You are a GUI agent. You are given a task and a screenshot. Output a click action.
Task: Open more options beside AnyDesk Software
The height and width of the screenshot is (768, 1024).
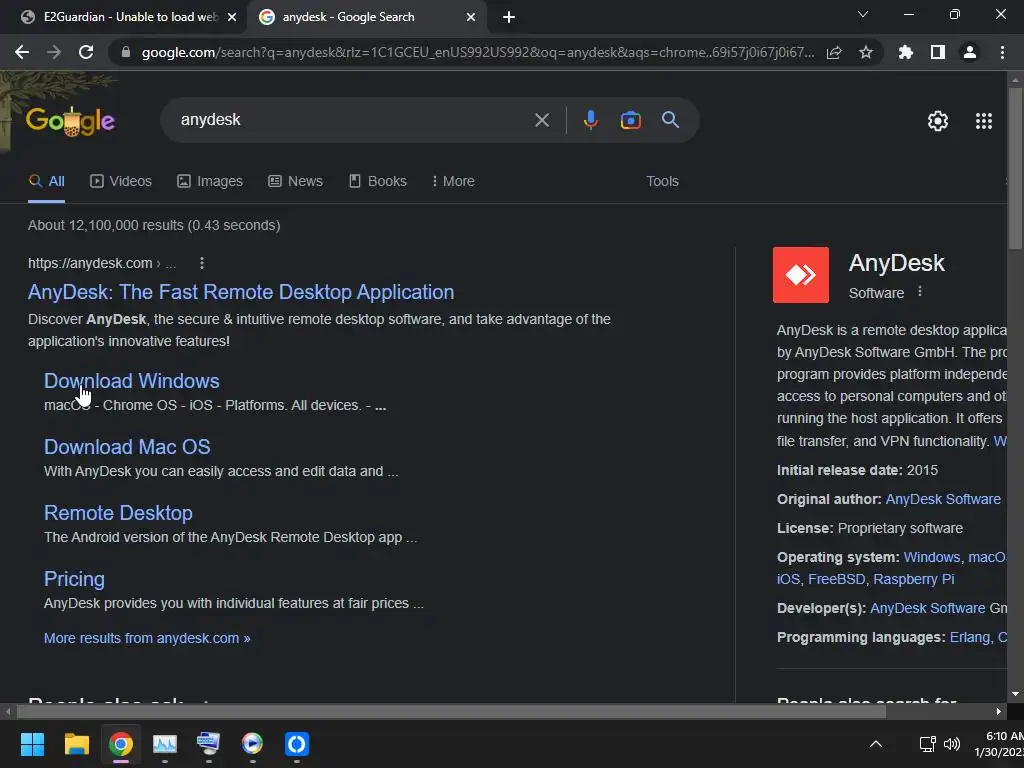pyautogui.click(x=920, y=292)
